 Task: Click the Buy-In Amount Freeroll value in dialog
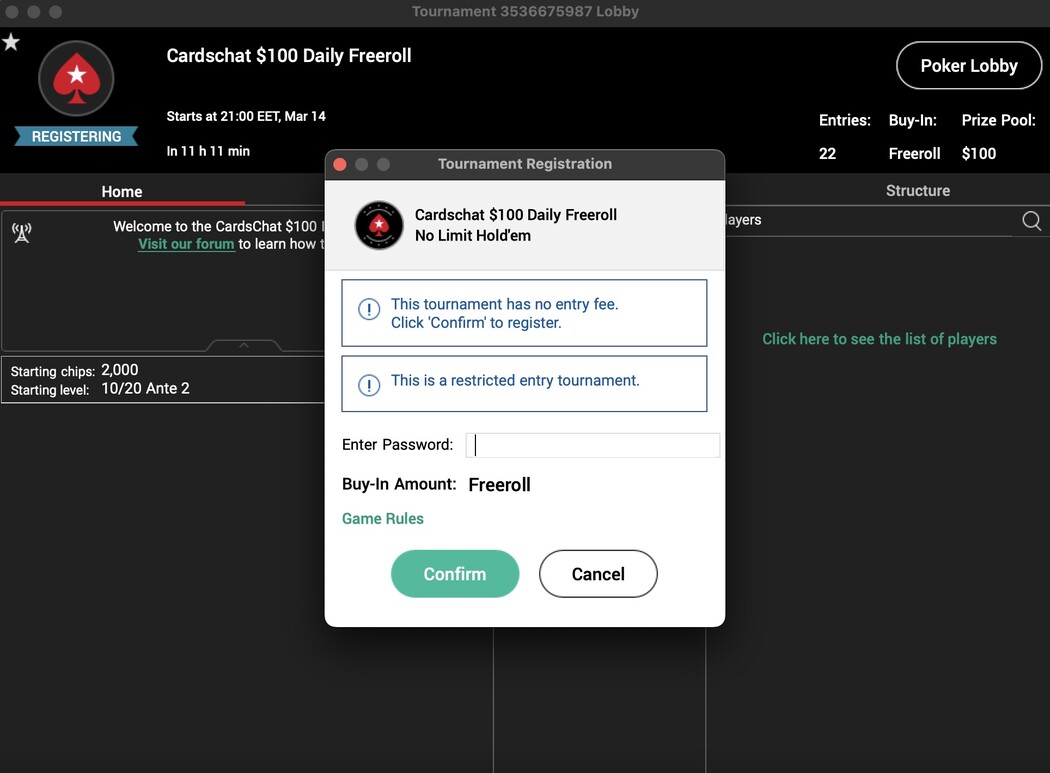coord(500,484)
